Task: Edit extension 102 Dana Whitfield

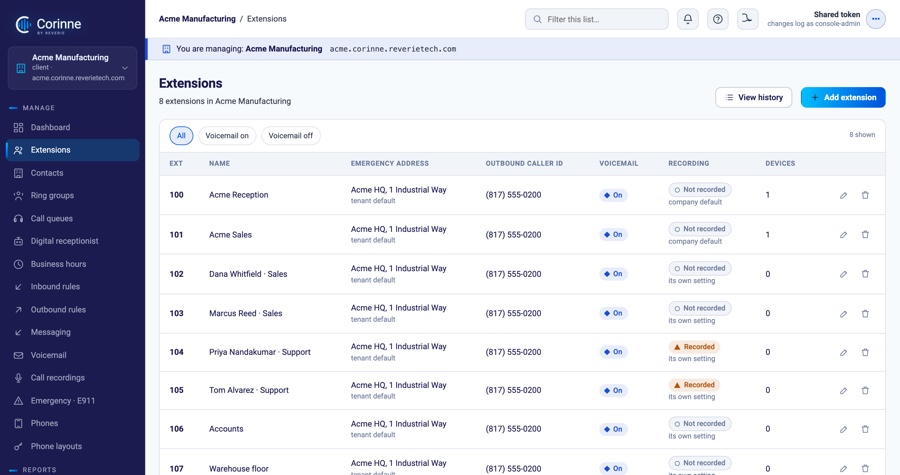Action: tap(843, 274)
